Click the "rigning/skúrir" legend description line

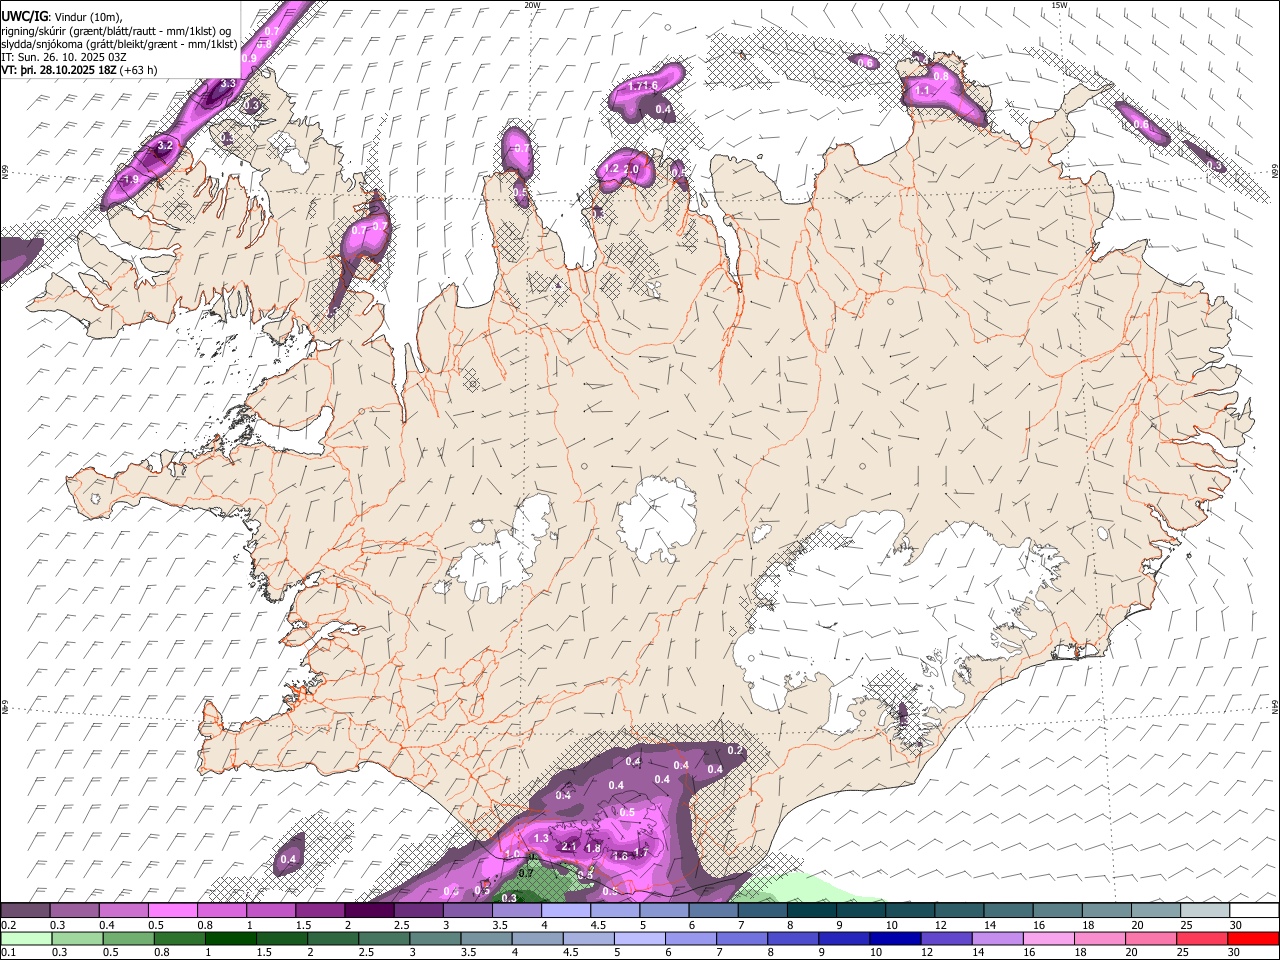[118, 31]
